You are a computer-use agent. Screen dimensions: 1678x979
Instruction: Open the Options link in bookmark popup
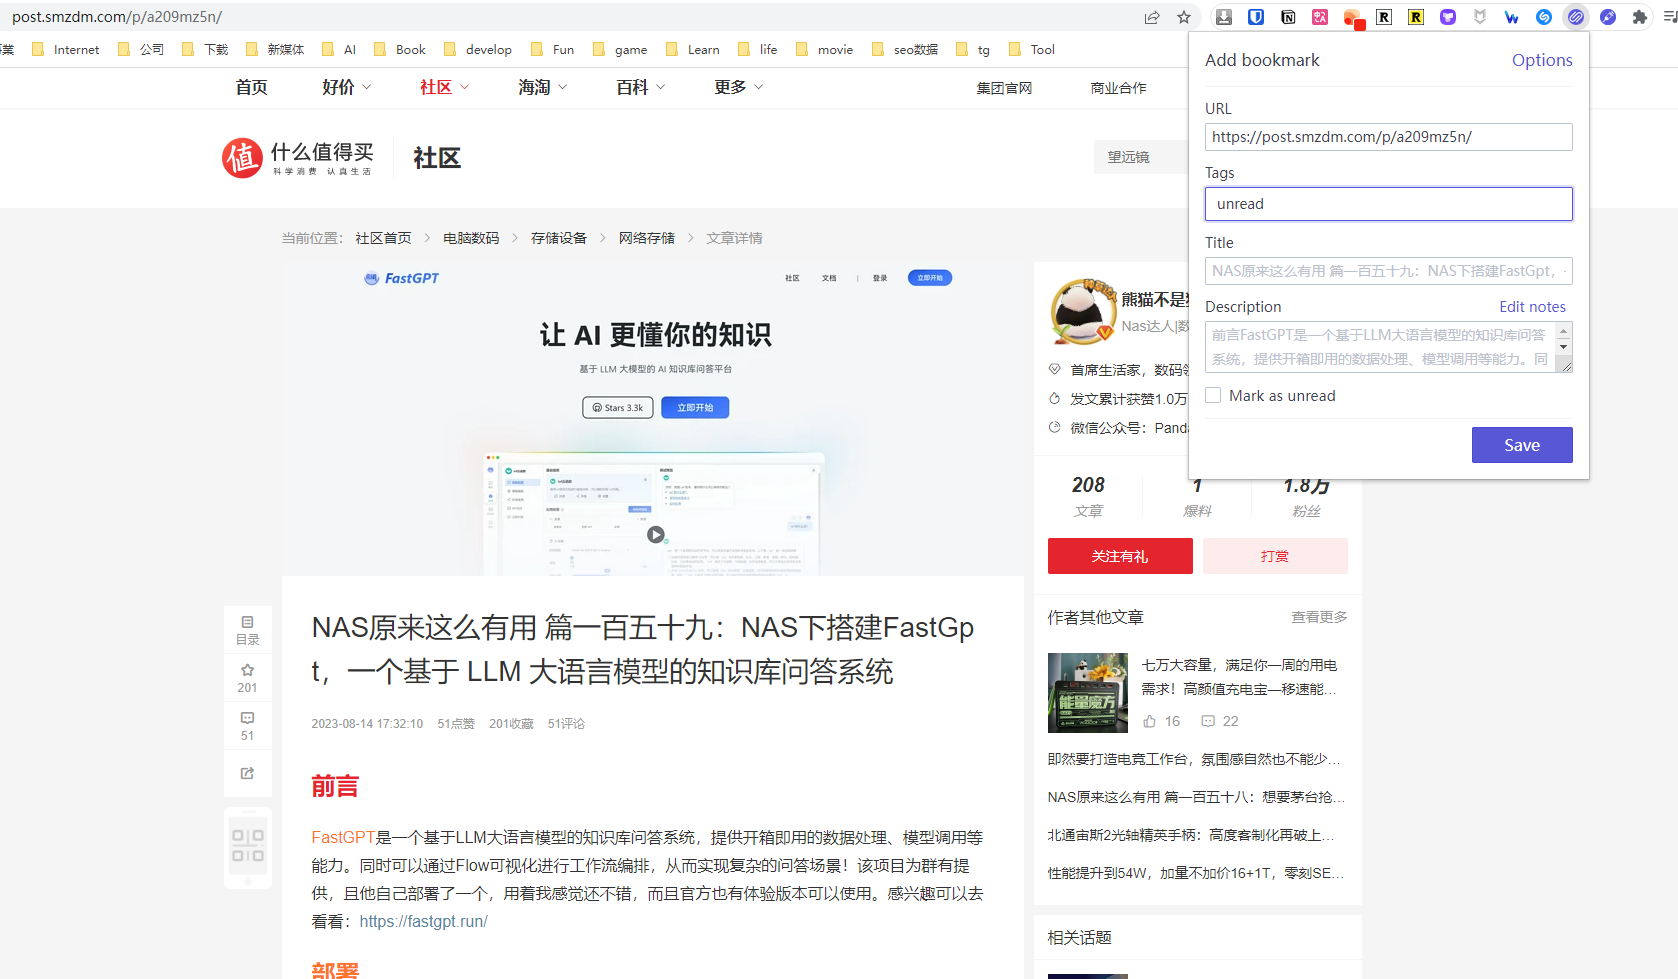(1541, 60)
